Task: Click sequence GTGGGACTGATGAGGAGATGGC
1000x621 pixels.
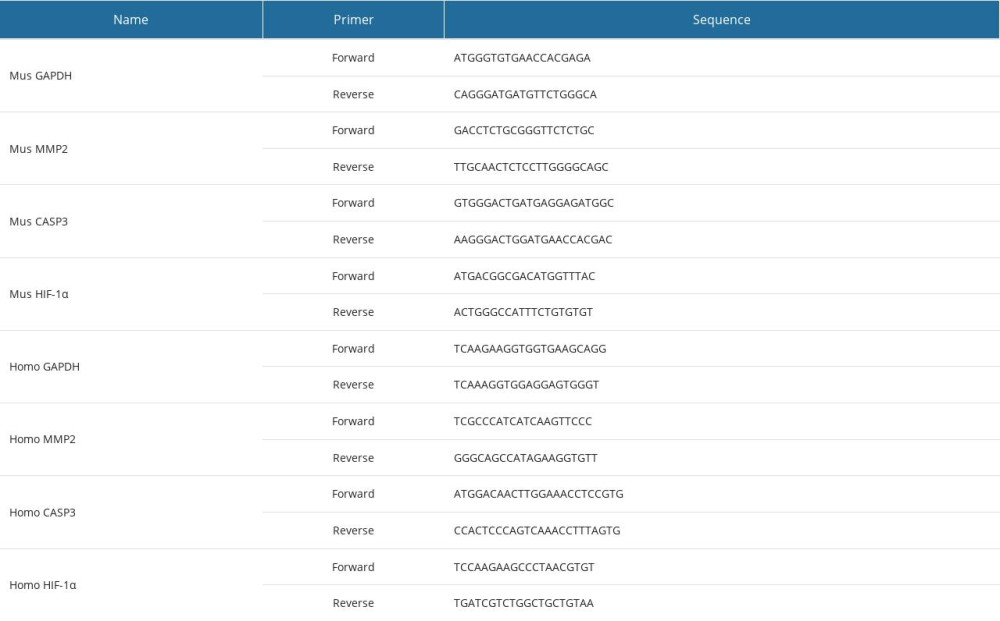Action: click(533, 203)
